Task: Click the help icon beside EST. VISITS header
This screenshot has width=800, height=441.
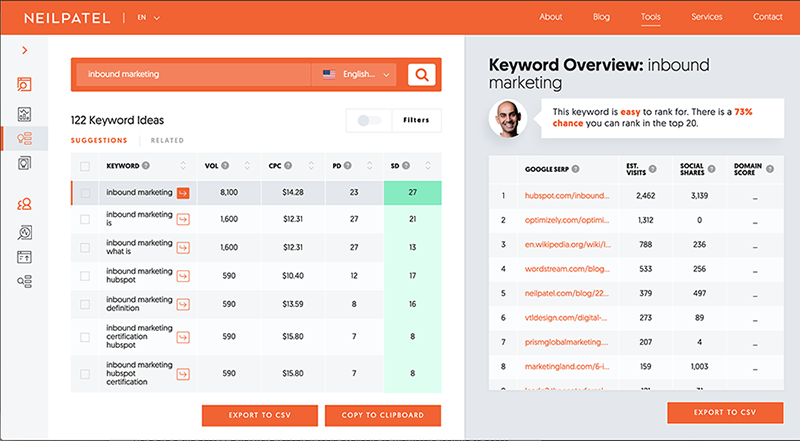Action: (653, 169)
